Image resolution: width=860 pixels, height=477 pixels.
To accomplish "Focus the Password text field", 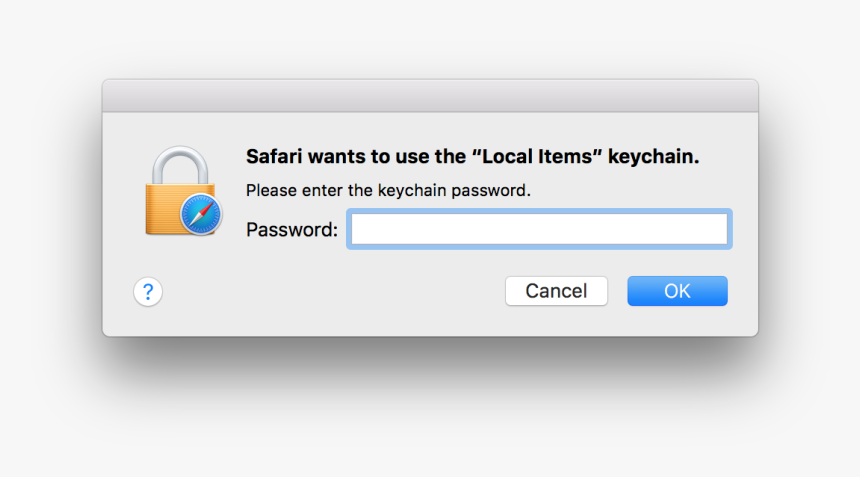I will coord(539,229).
